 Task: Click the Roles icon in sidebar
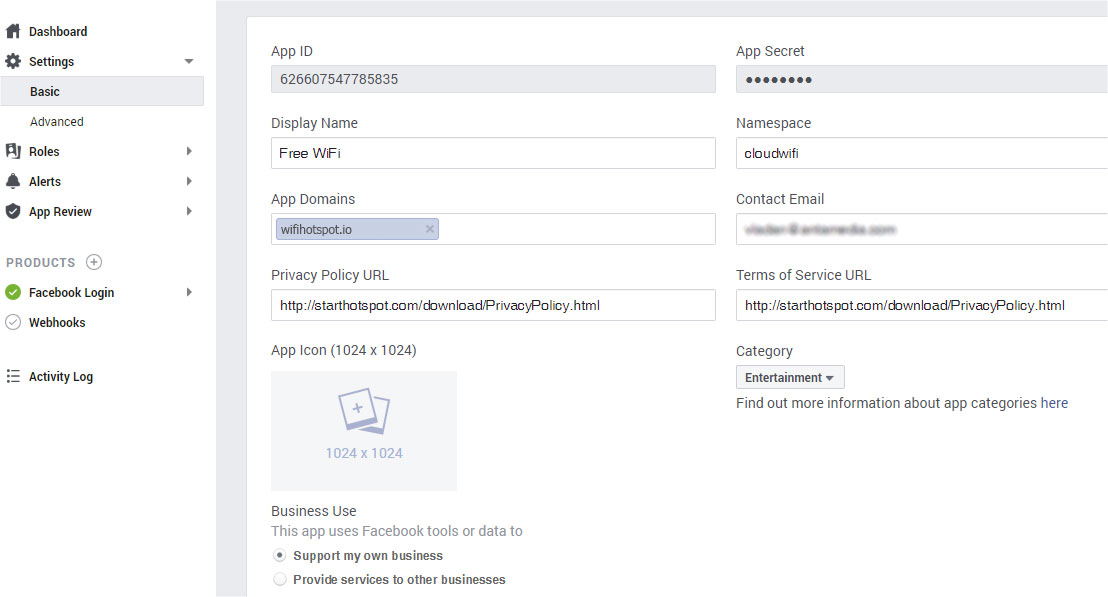(x=13, y=151)
